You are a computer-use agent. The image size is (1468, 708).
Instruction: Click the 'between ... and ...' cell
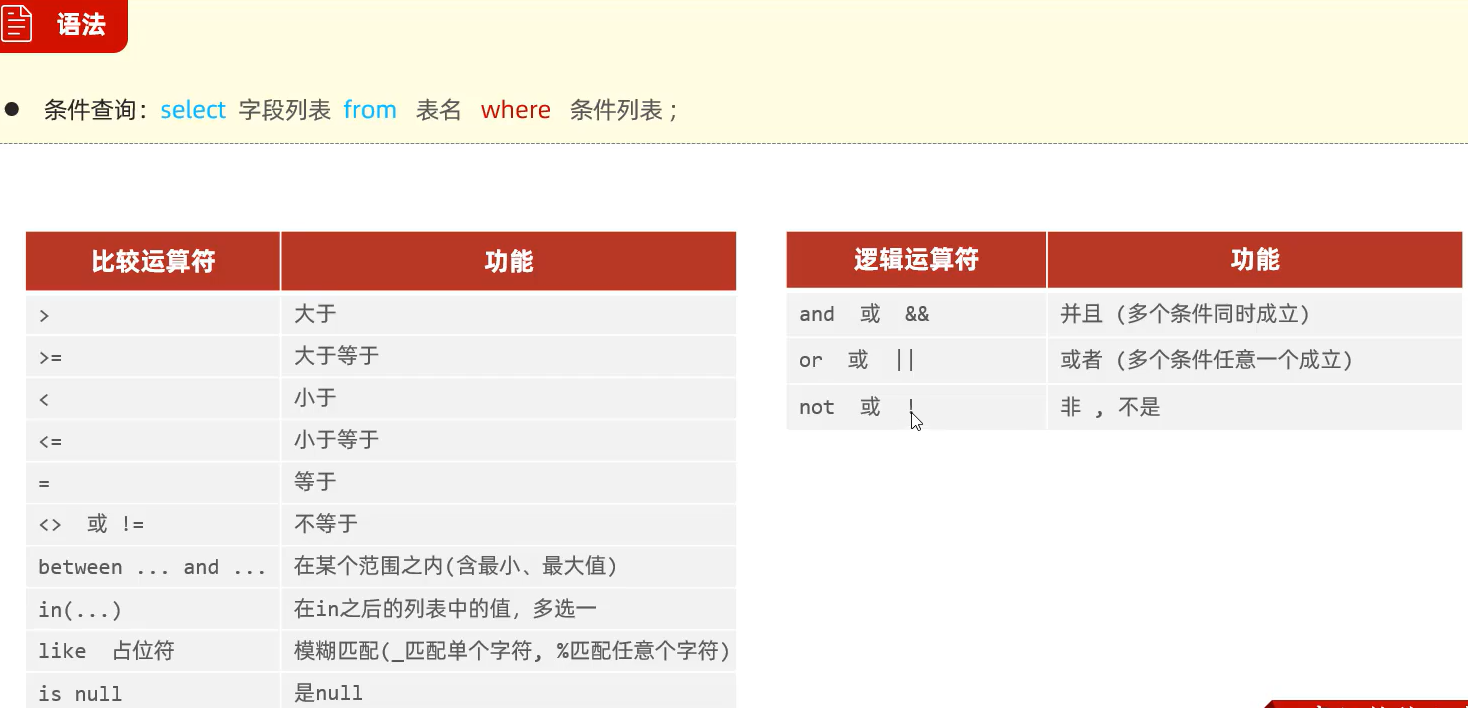coord(151,567)
